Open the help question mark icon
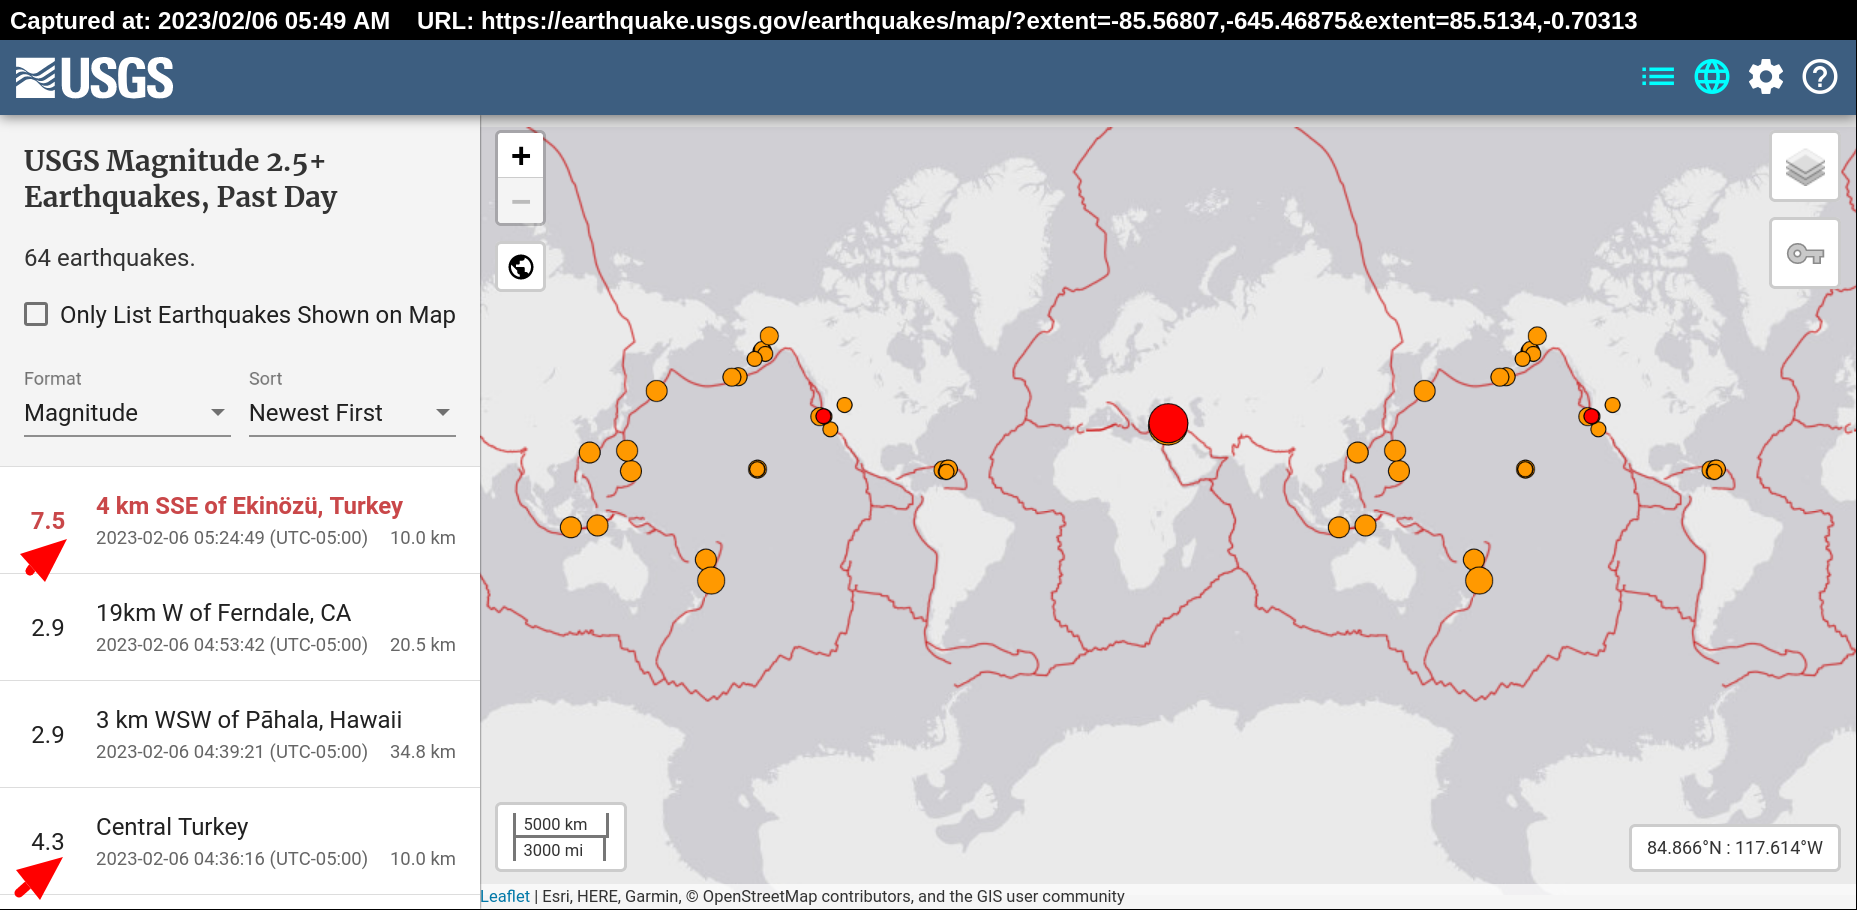The image size is (1857, 910). point(1820,77)
